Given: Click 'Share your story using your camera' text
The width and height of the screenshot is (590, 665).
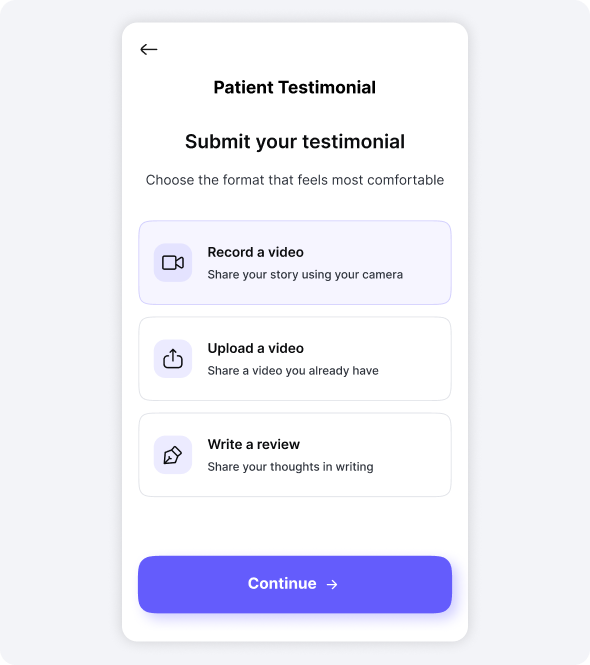Looking at the screenshot, I should click(305, 274).
